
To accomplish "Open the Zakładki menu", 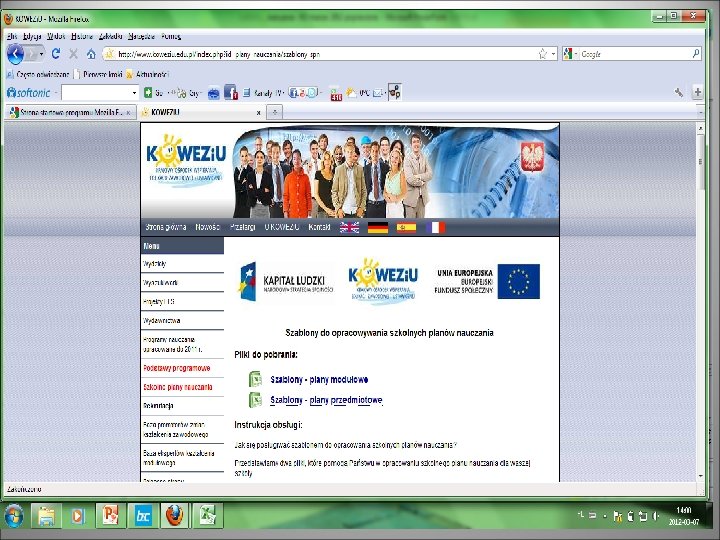I will click(x=111, y=36).
